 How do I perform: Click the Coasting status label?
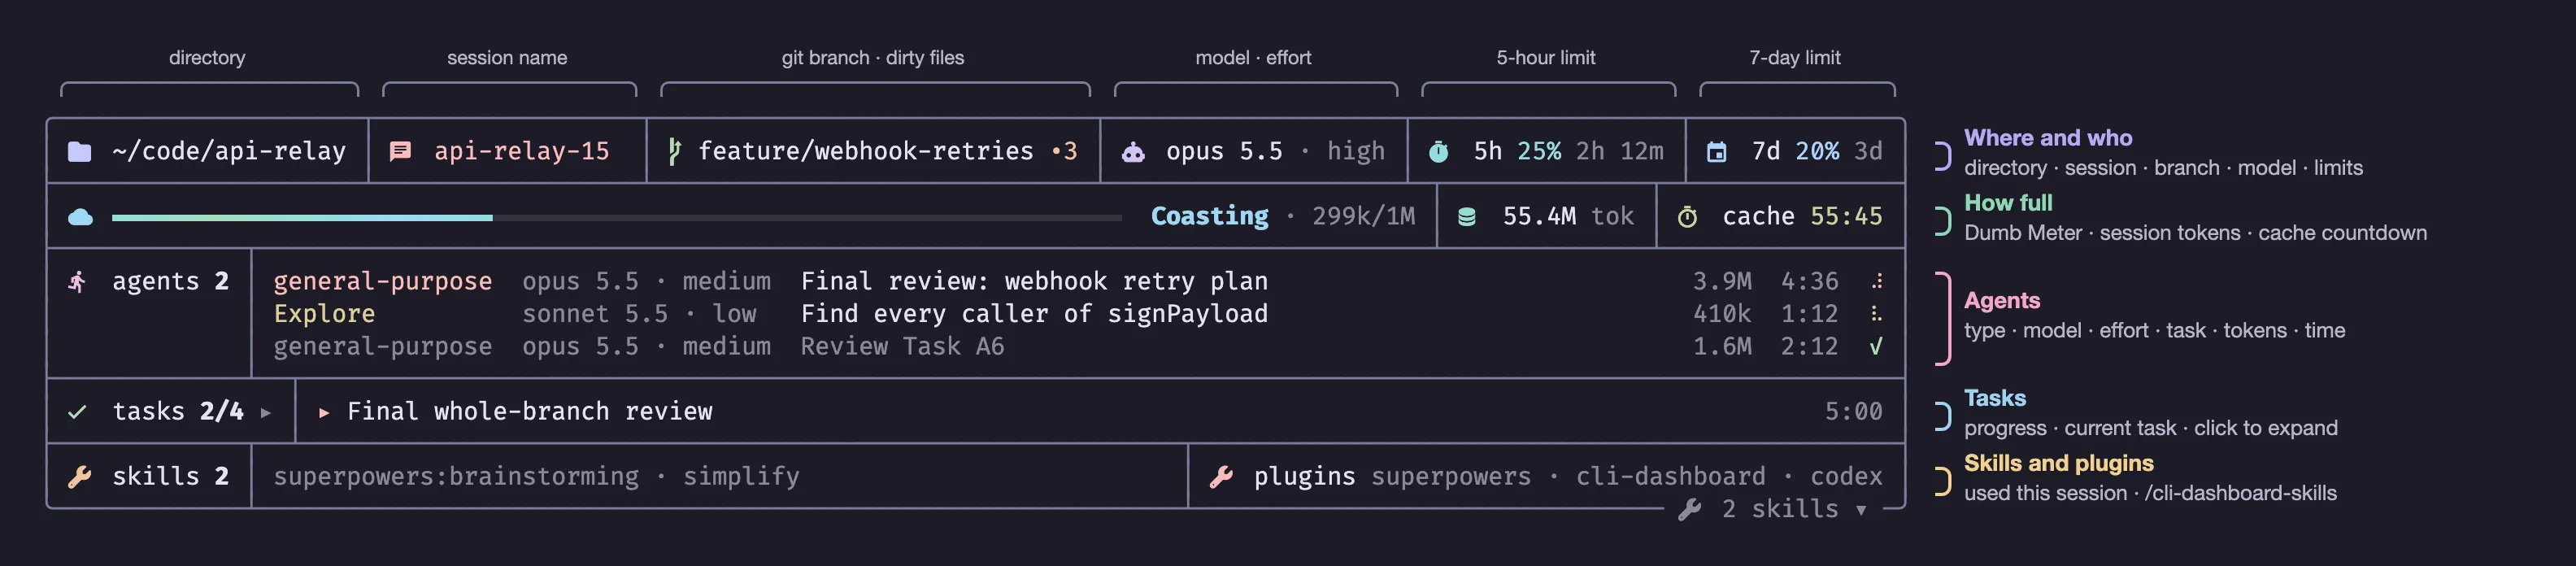(1209, 216)
